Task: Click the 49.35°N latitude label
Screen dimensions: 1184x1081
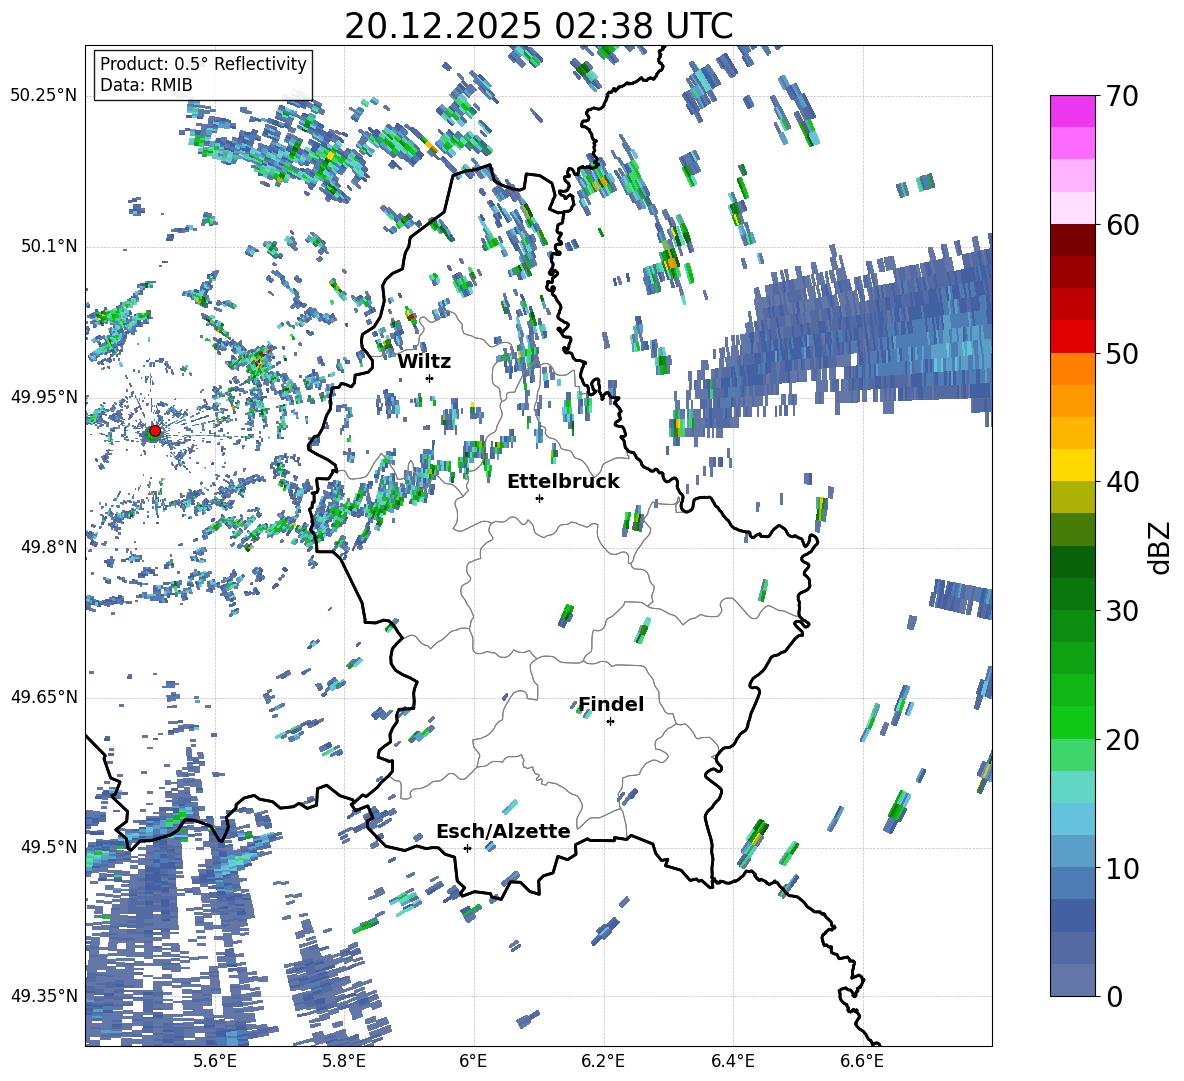Action: coord(44,996)
